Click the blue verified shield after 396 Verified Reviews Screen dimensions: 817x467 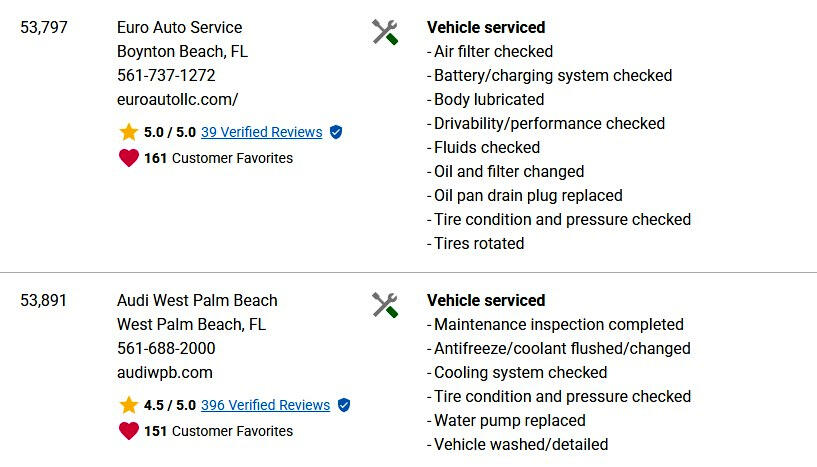pyautogui.click(x=344, y=405)
